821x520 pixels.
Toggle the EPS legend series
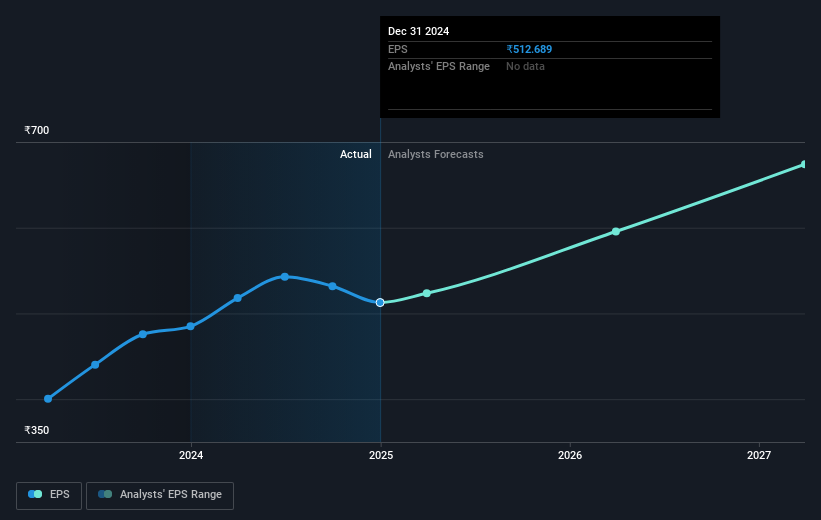tap(49, 495)
